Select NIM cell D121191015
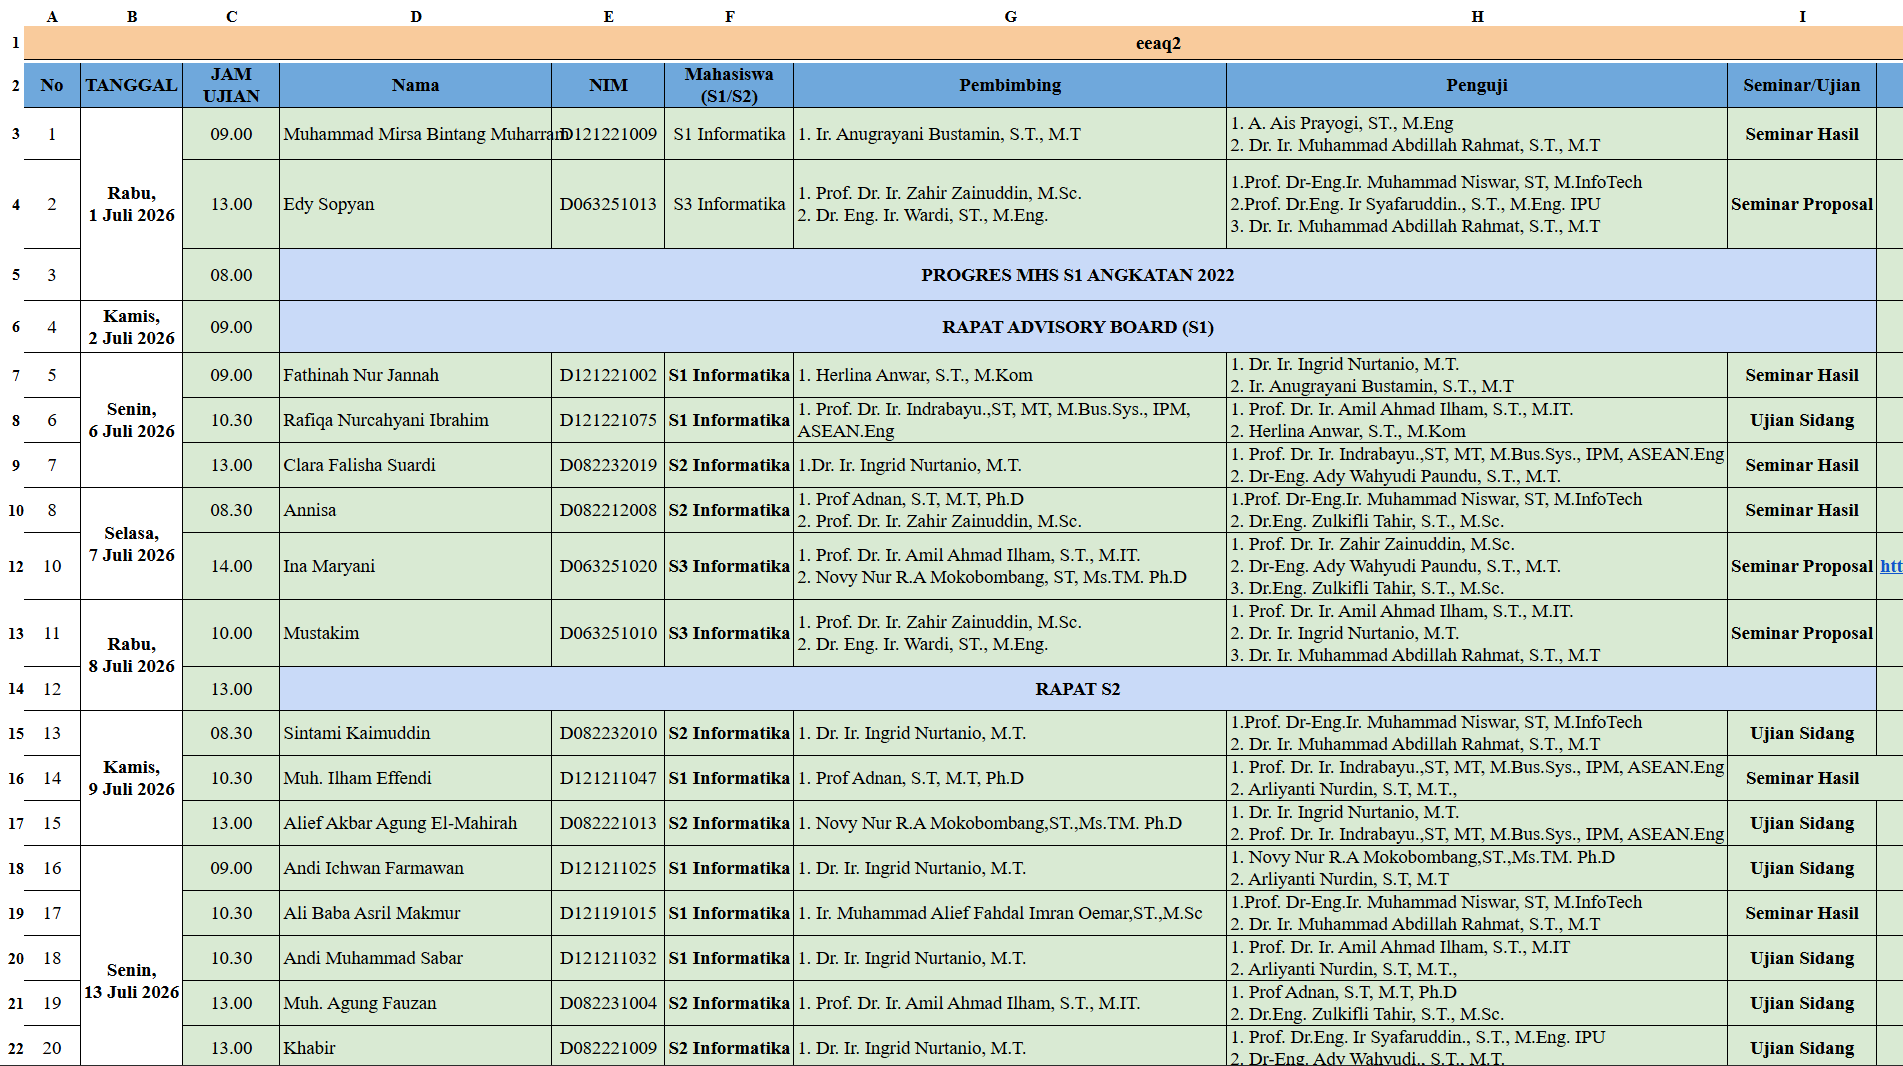 (x=608, y=913)
